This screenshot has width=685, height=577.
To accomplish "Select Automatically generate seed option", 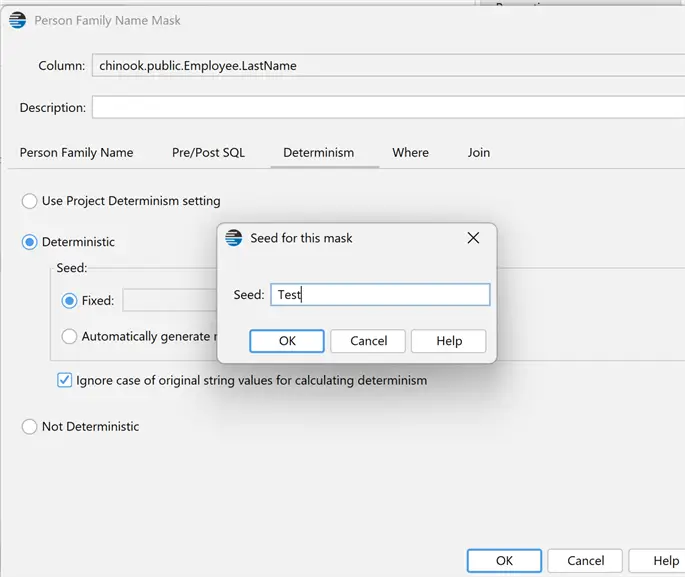I will pyautogui.click(x=69, y=336).
